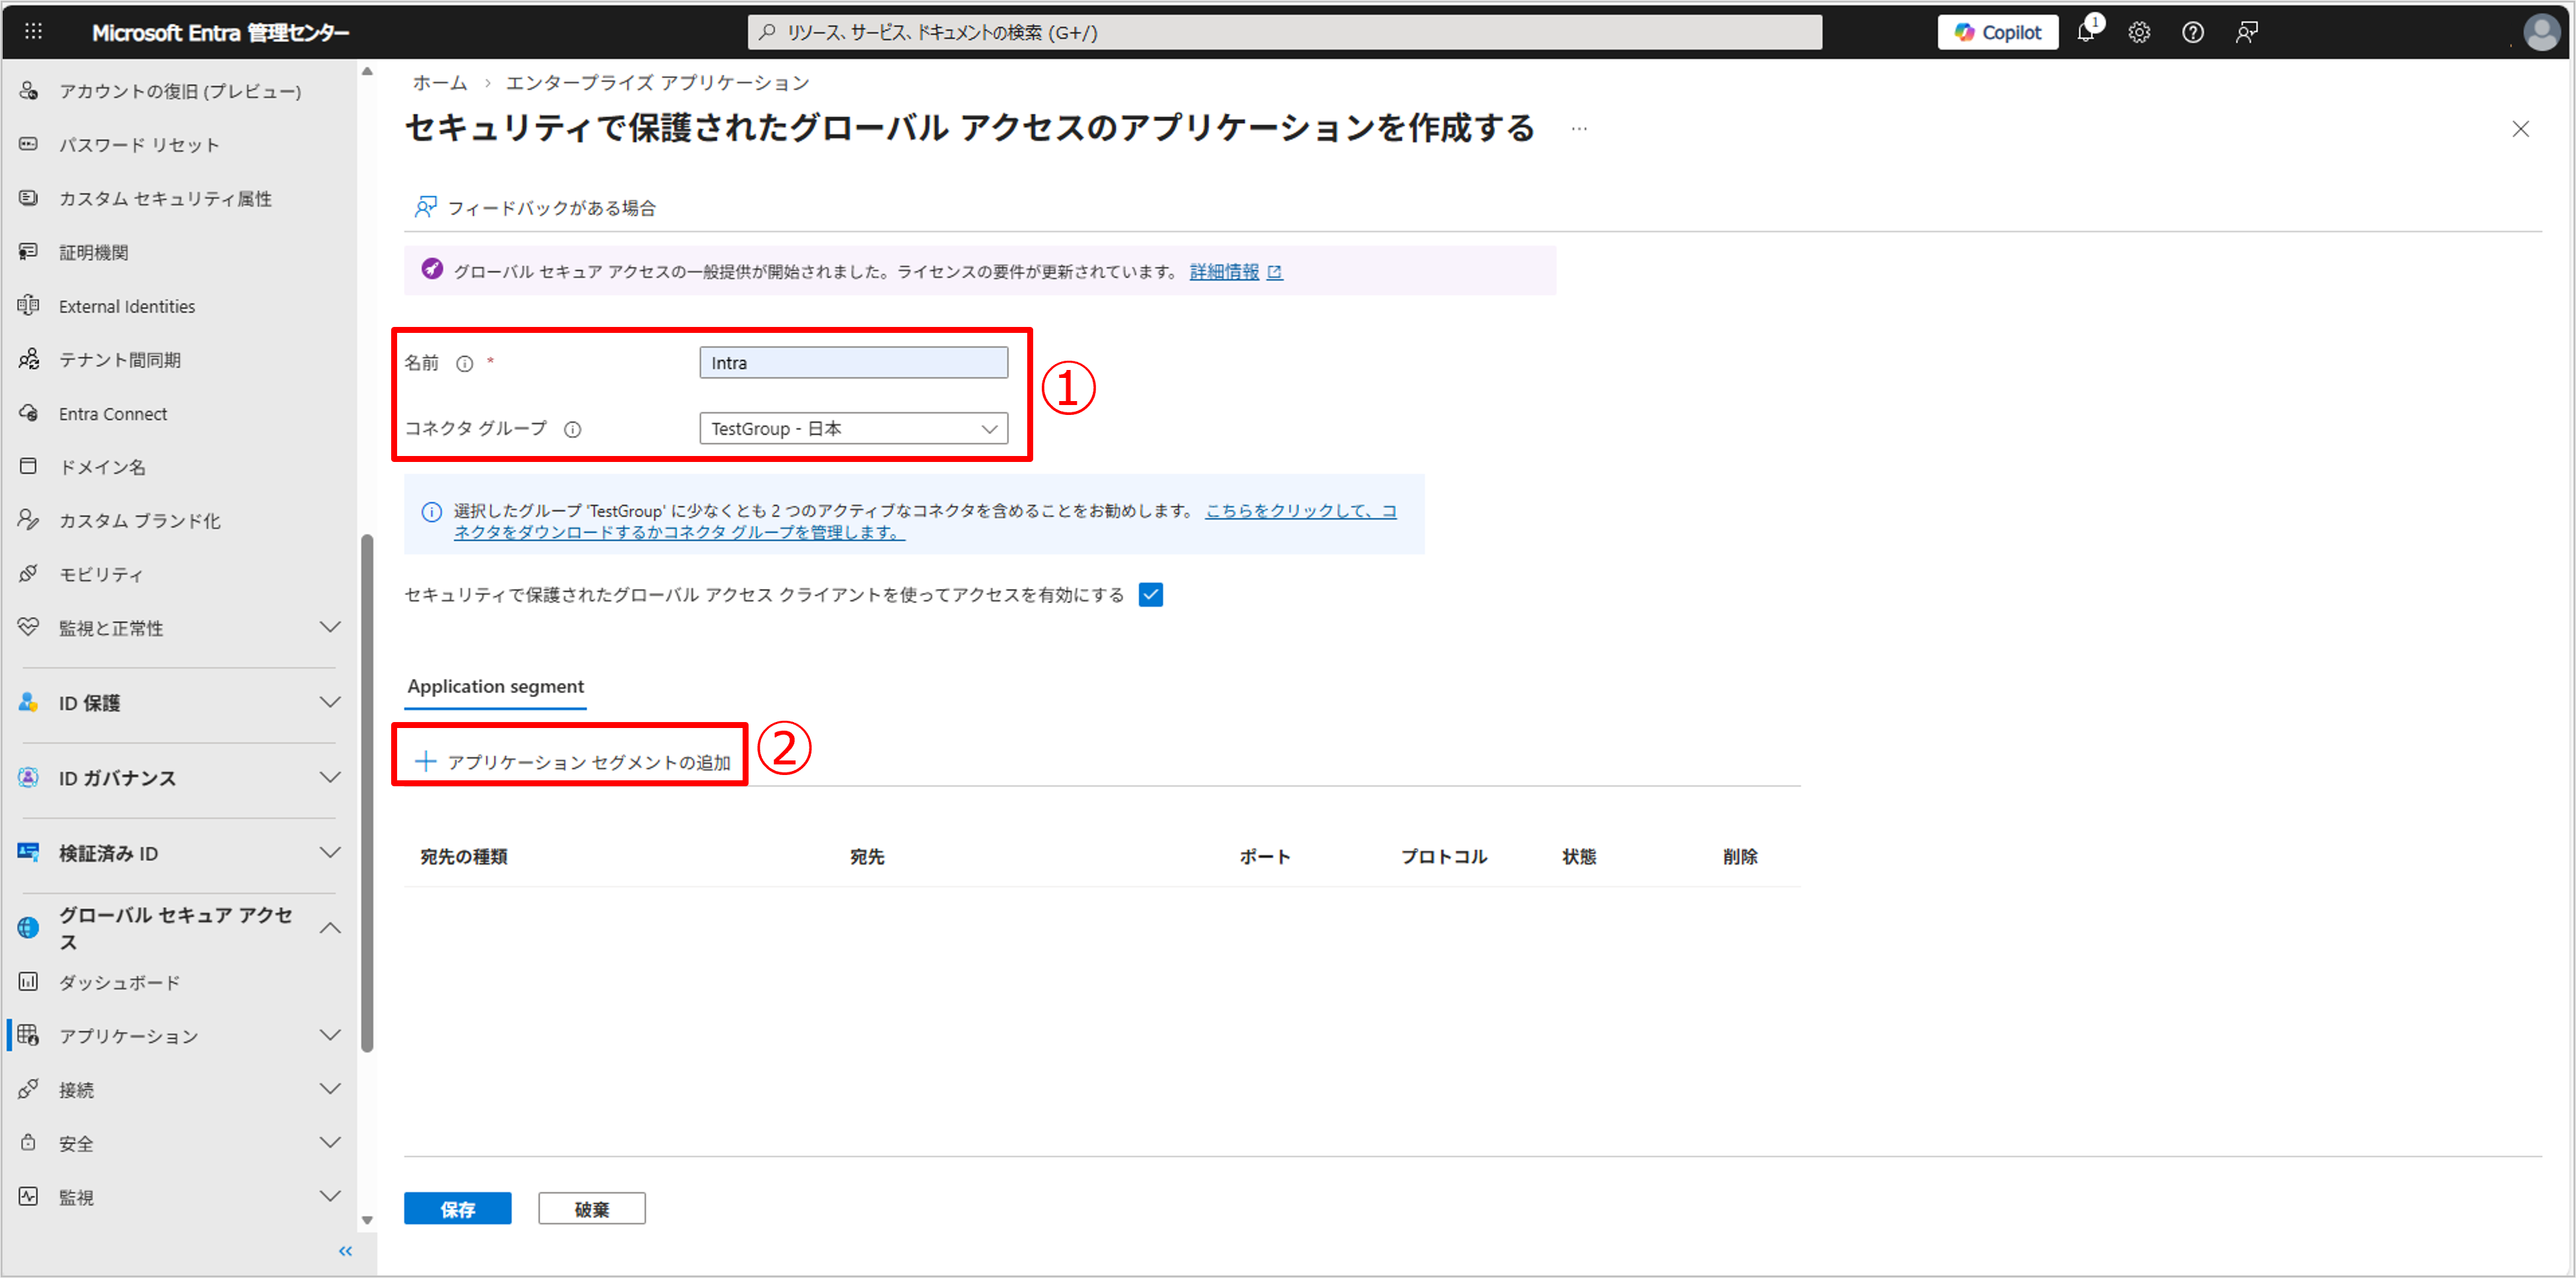Open the Copilot button
The height and width of the screenshot is (1278, 2576).
tap(1997, 32)
